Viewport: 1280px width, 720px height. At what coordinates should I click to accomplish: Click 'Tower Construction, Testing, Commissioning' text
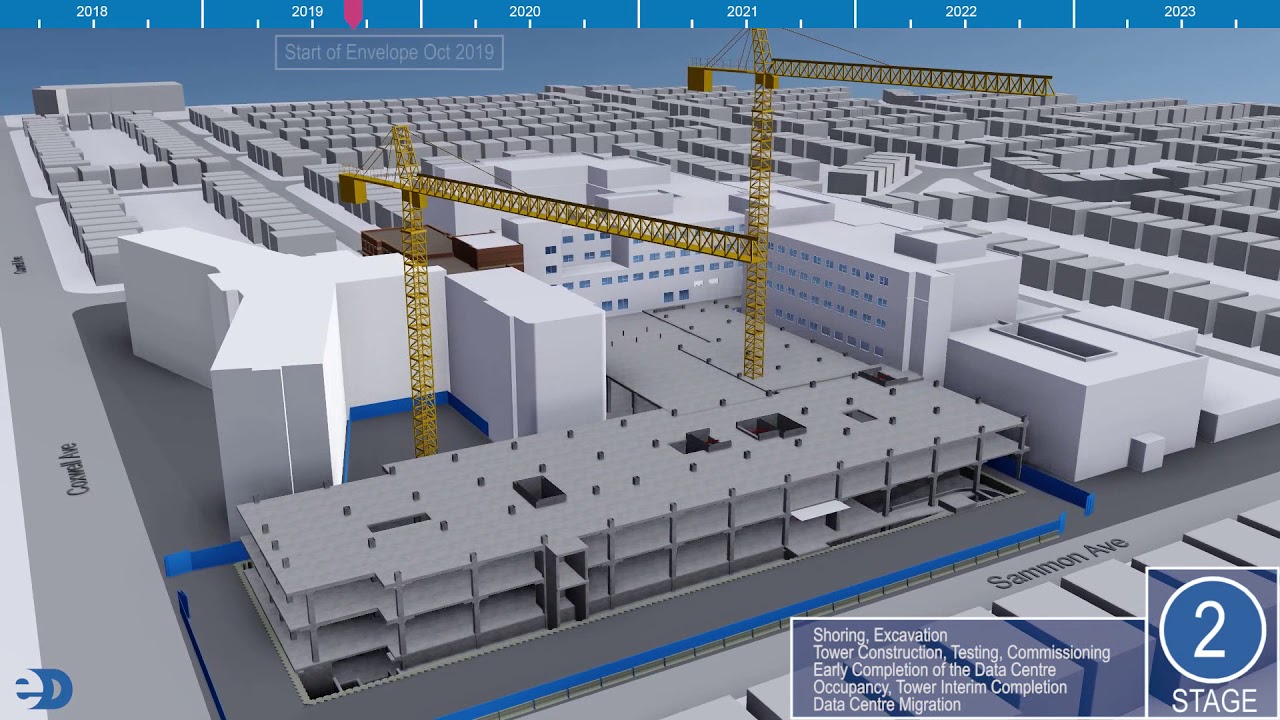click(x=961, y=653)
